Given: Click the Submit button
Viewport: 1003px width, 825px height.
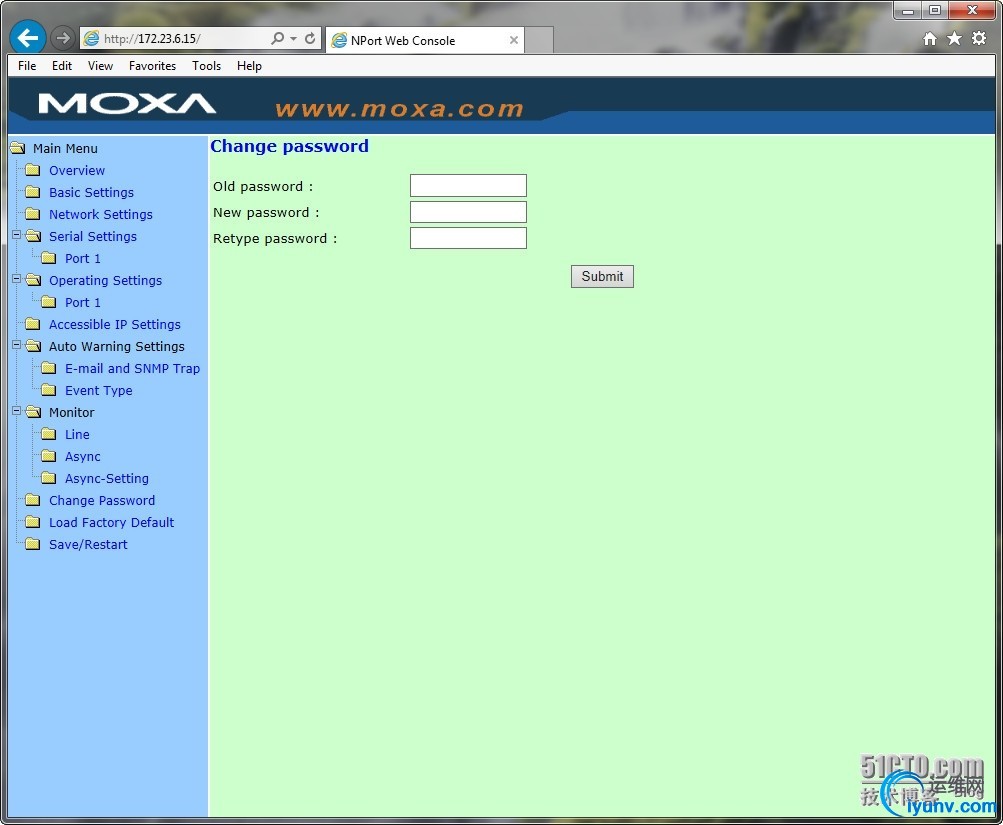Looking at the screenshot, I should point(602,276).
